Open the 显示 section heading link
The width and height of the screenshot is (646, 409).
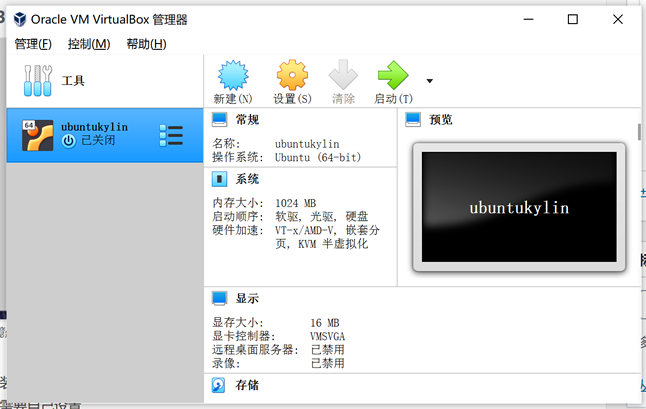pyautogui.click(x=247, y=299)
